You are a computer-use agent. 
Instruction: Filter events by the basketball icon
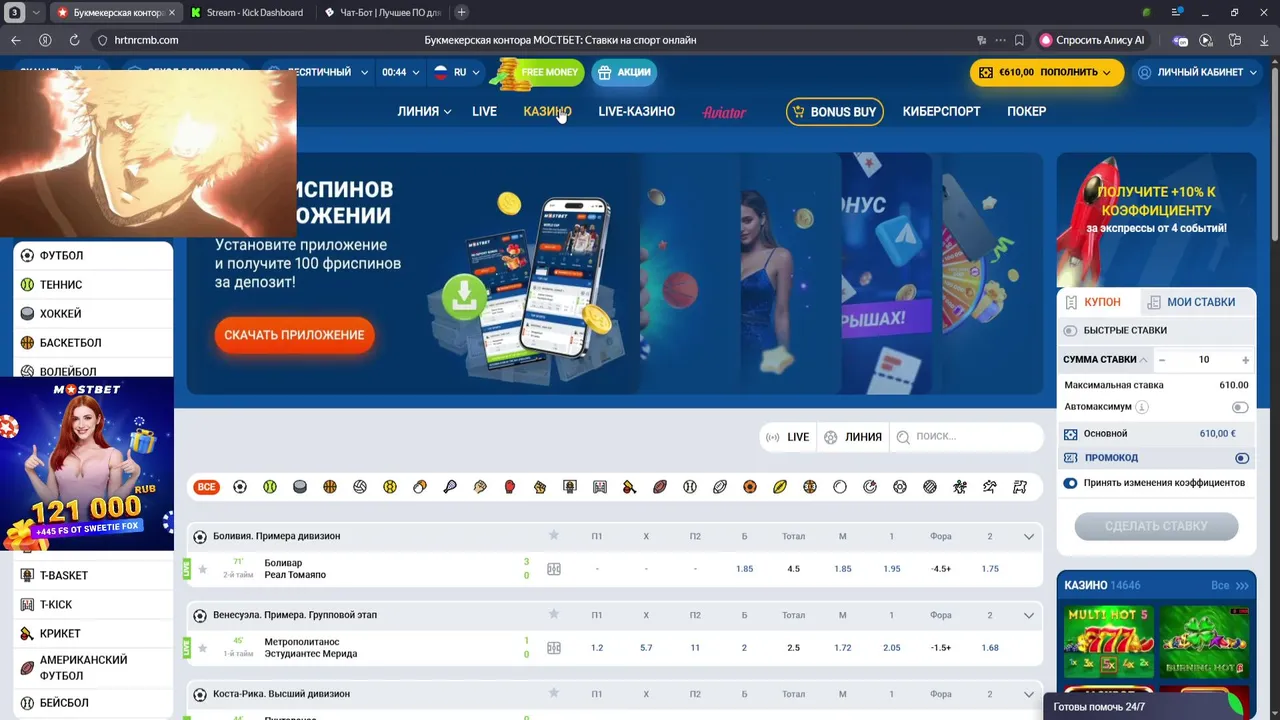[330, 487]
